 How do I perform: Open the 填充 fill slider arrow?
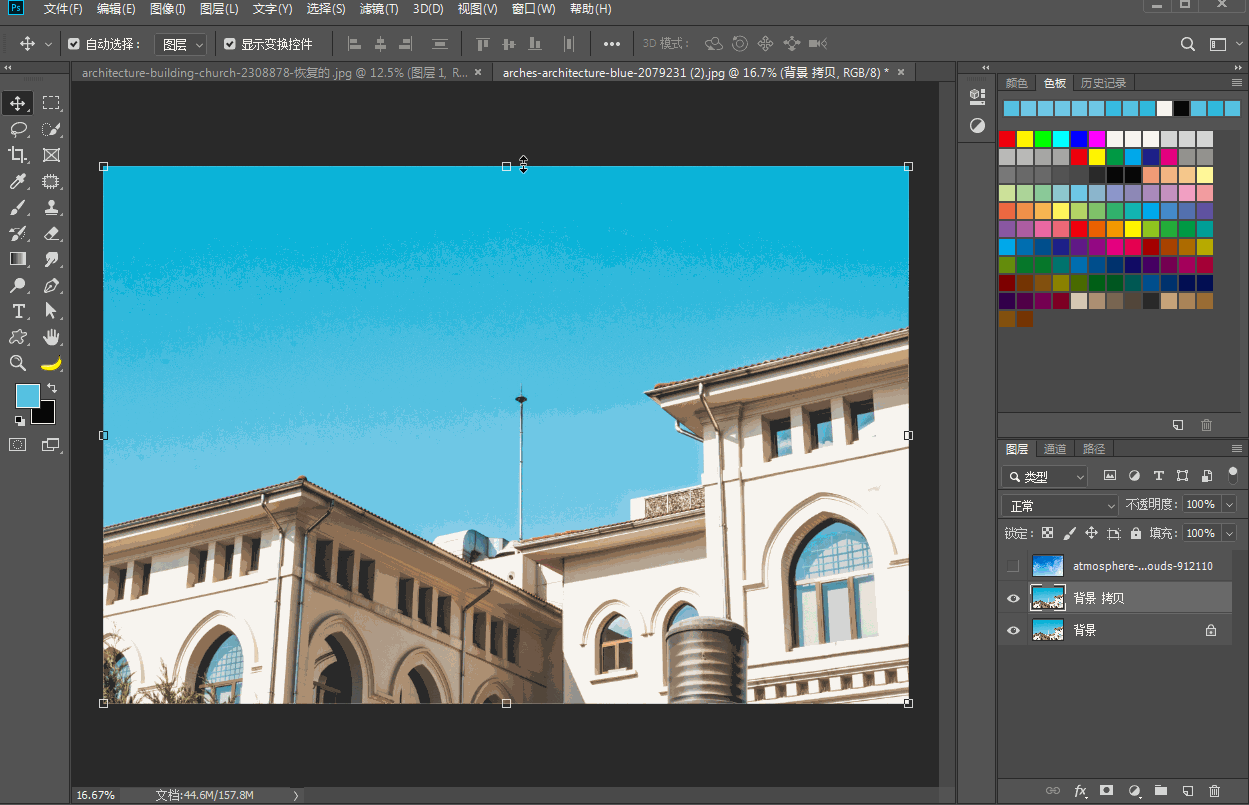[1230, 533]
